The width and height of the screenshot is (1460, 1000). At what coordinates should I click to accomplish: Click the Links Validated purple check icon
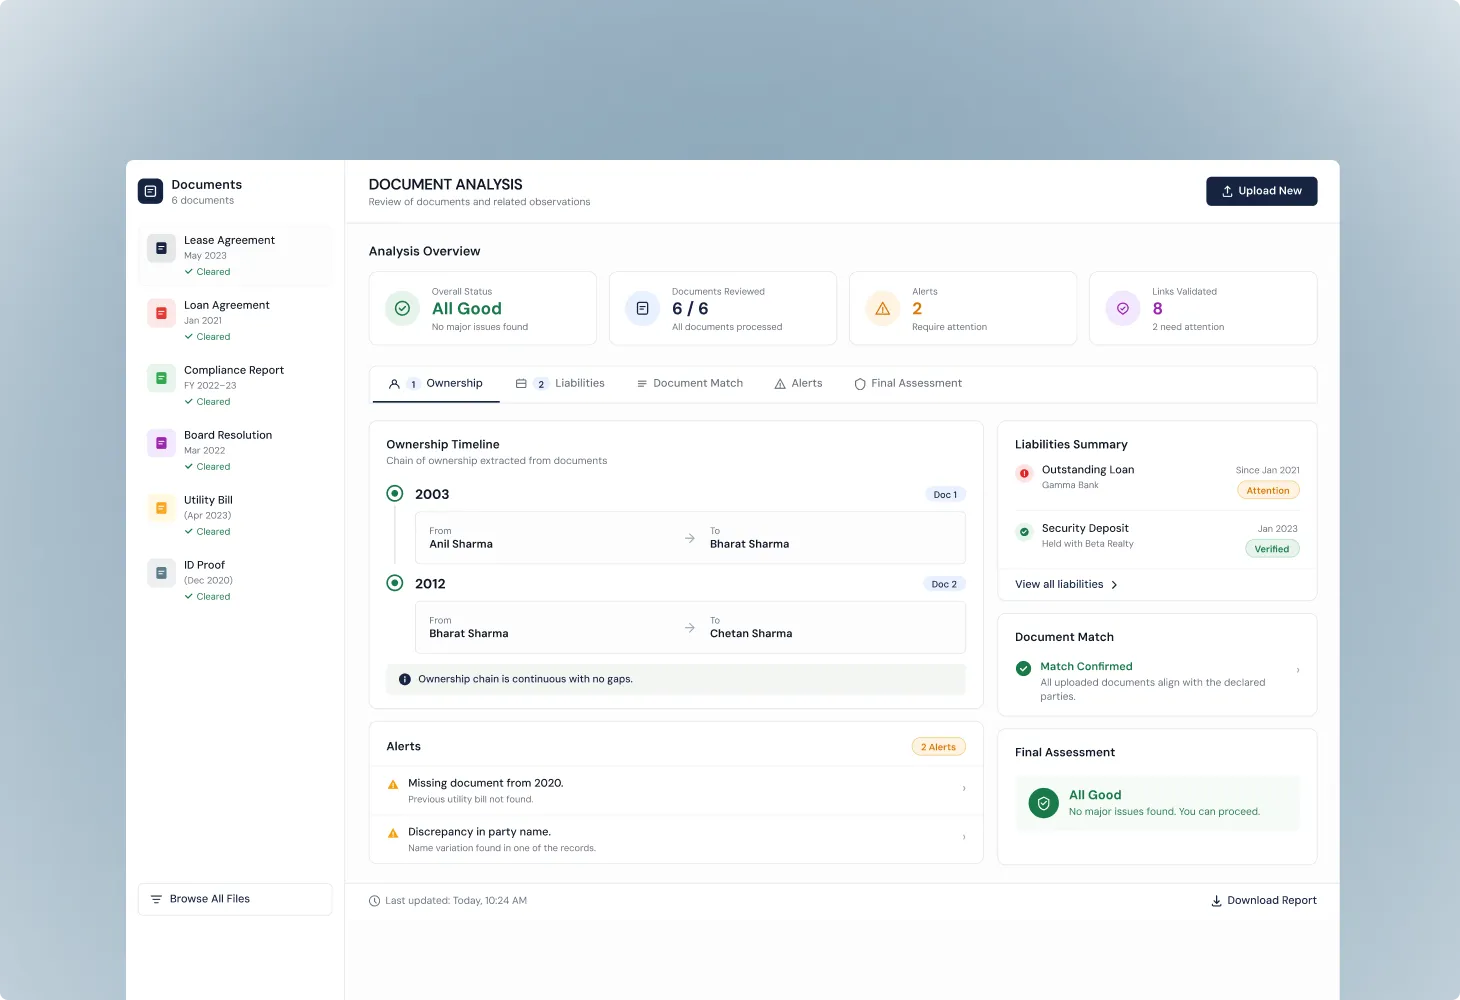click(1122, 308)
